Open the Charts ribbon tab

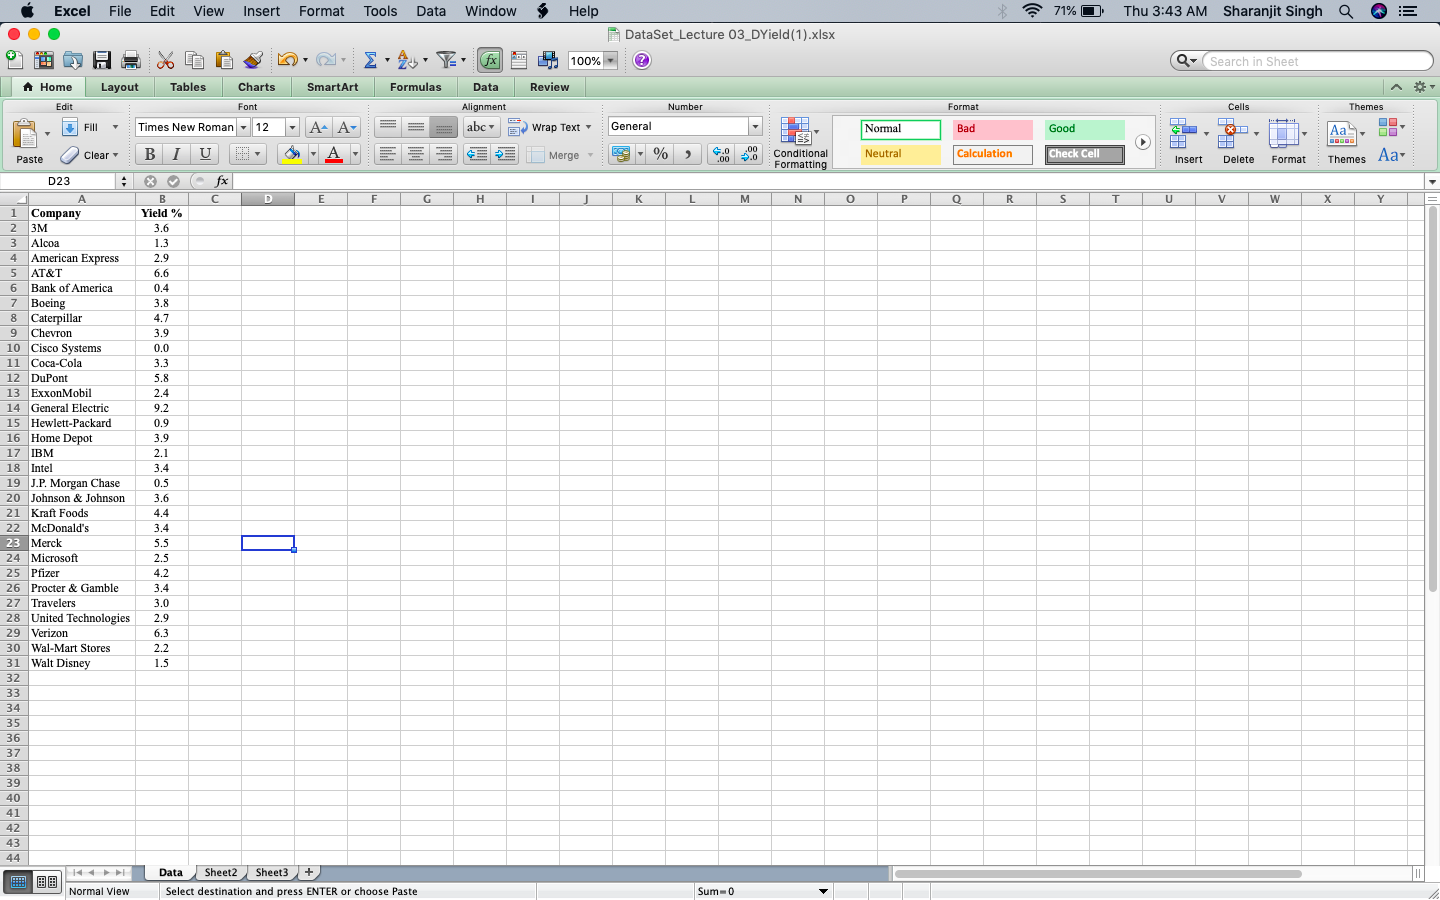coord(257,87)
